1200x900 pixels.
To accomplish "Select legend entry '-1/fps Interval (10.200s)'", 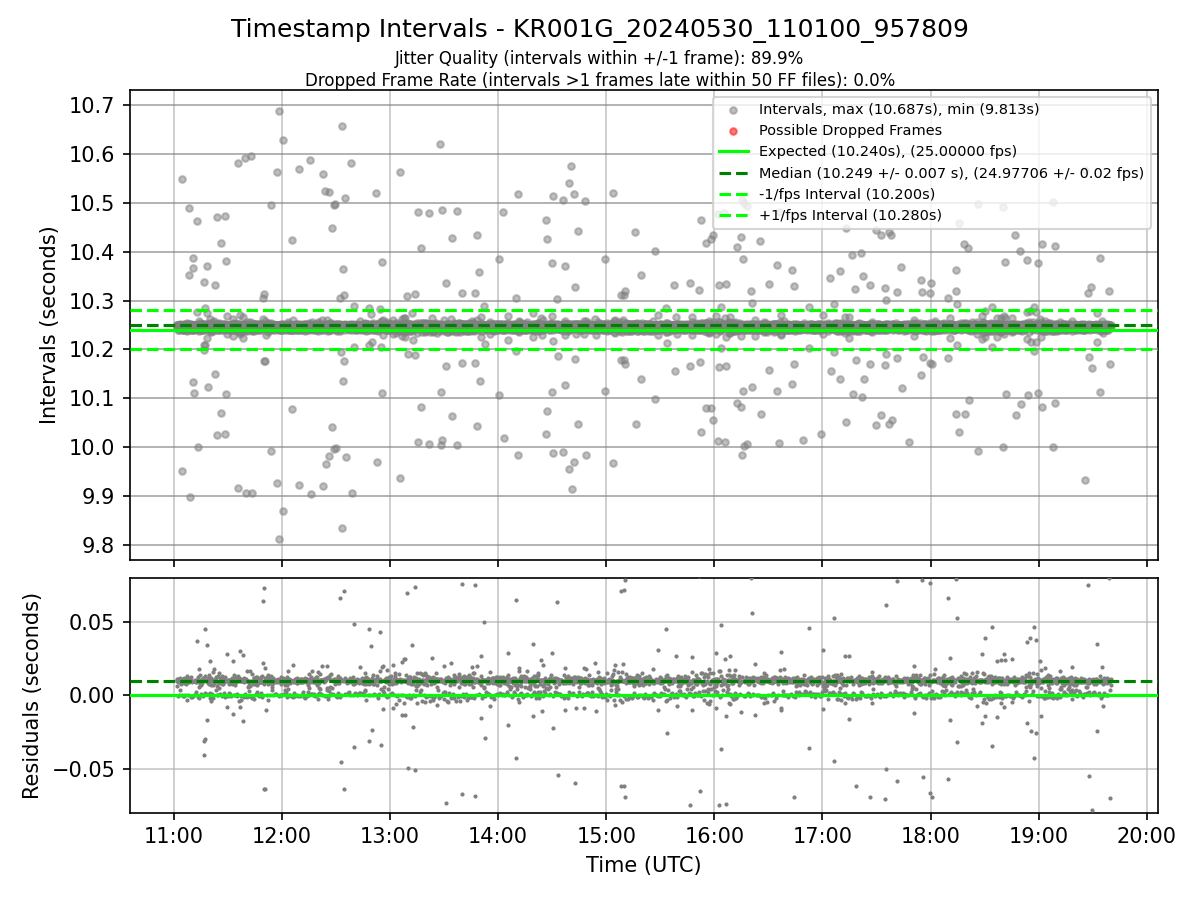I will [846, 193].
